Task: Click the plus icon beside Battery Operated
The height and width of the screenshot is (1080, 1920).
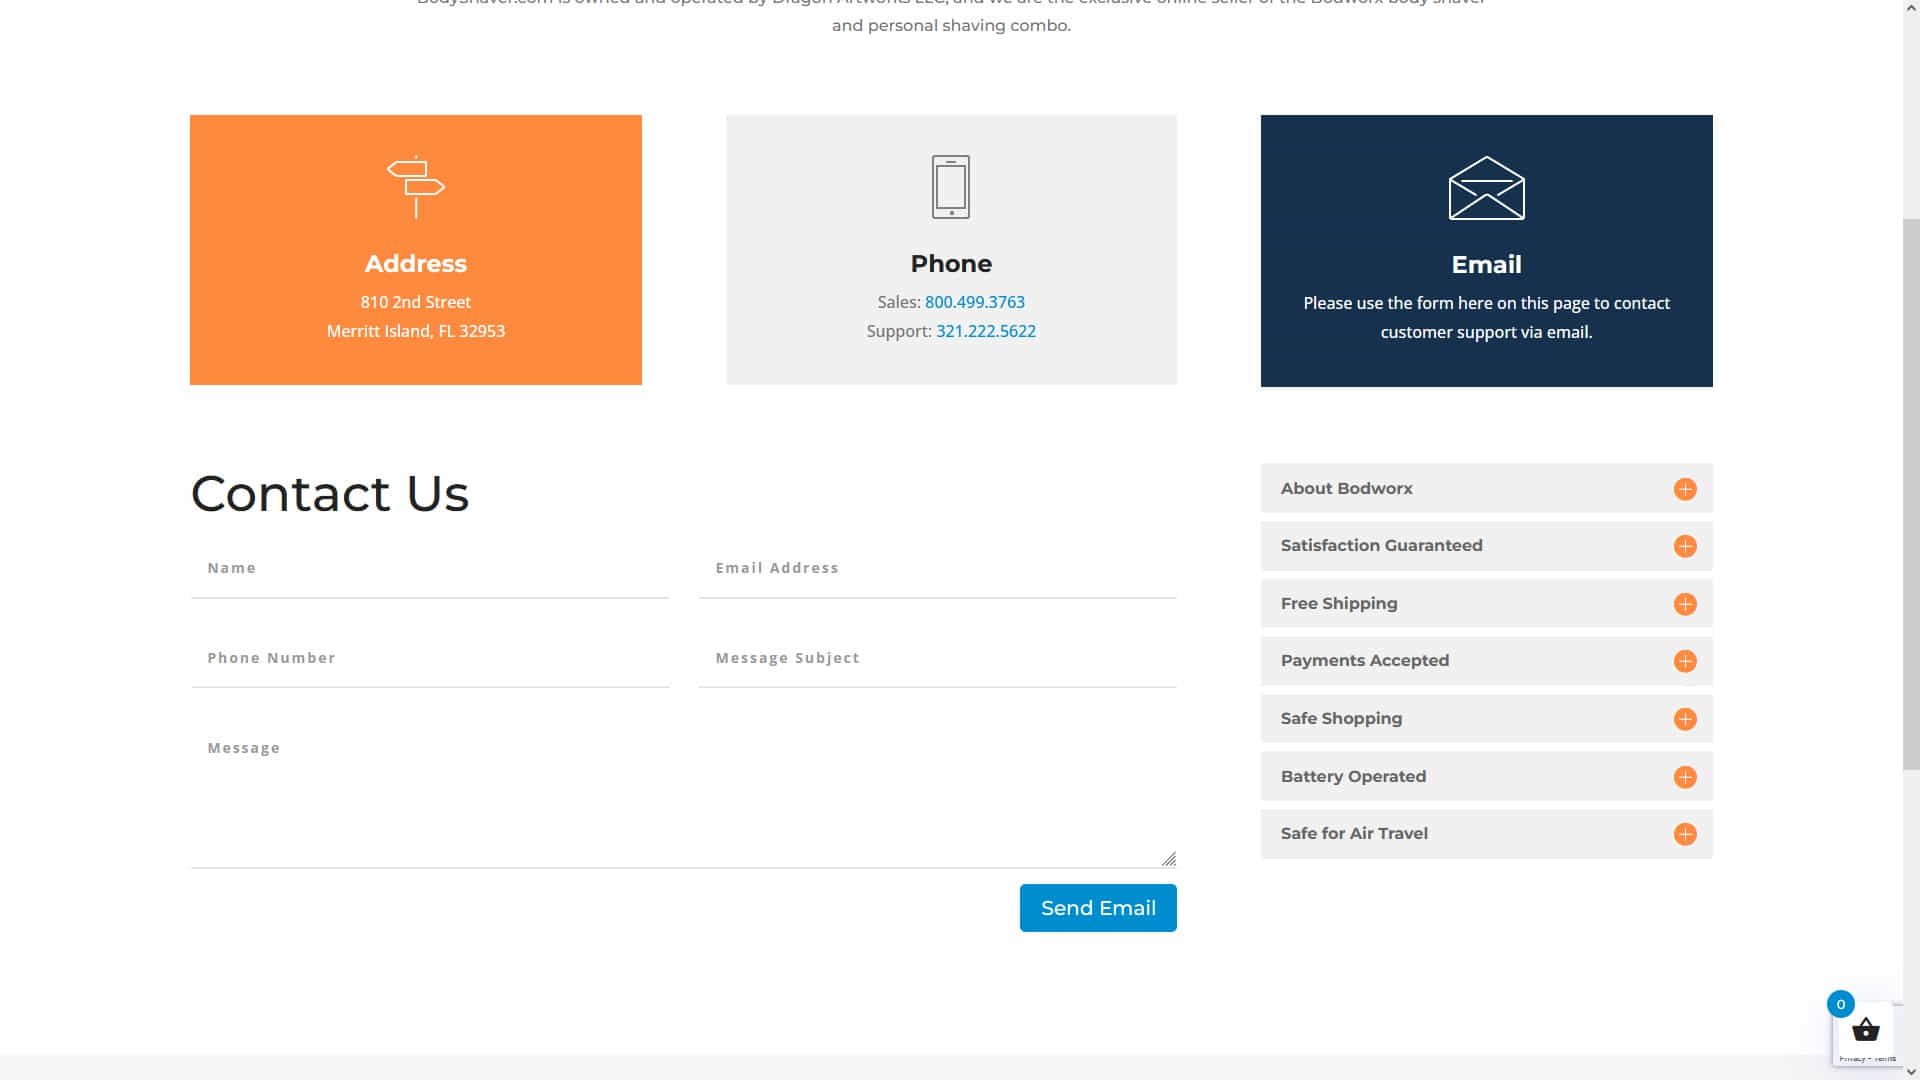Action: [x=1686, y=776]
